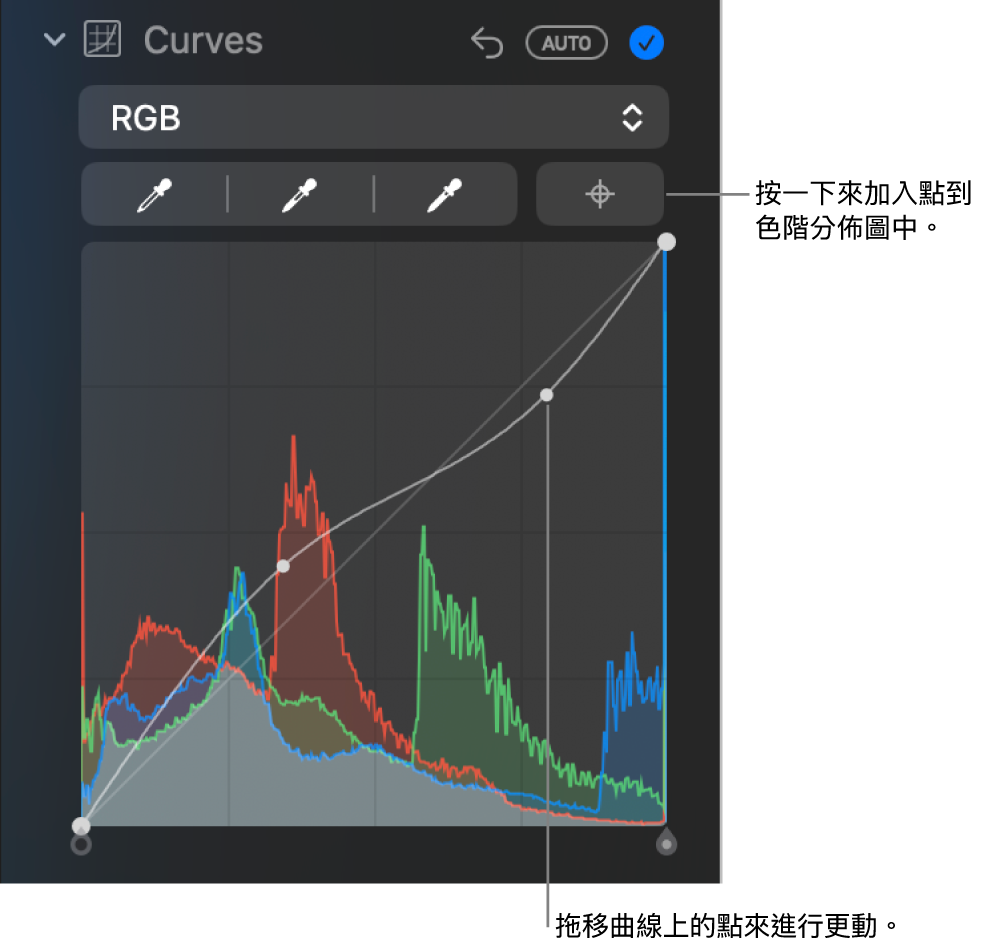Click the lower middle curve point
Screen dimensions: 982x947
(283, 566)
